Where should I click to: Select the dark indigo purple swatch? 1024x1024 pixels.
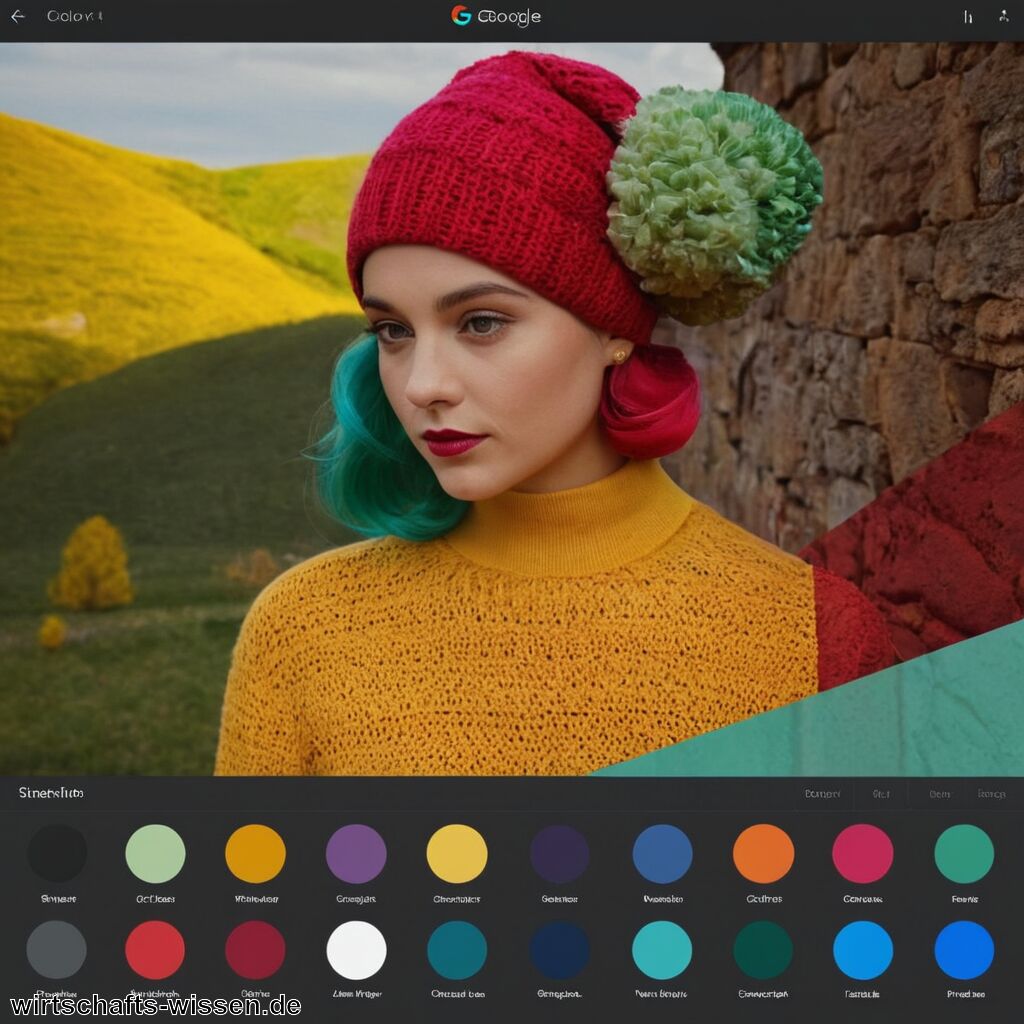(x=560, y=854)
